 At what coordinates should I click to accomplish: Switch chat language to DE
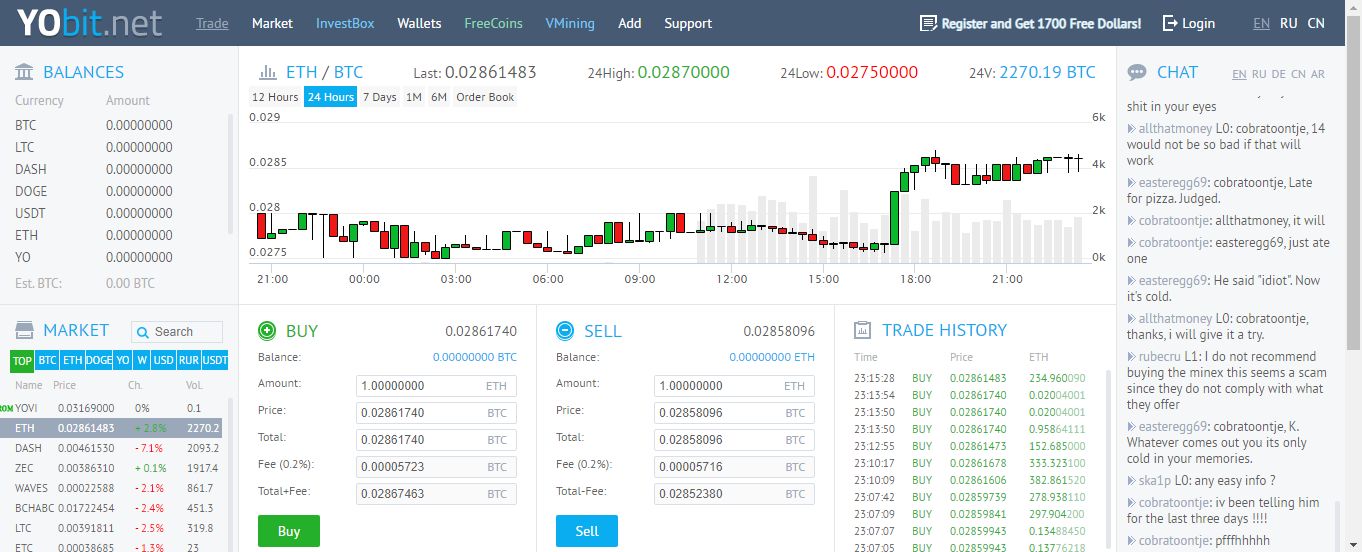click(1279, 74)
